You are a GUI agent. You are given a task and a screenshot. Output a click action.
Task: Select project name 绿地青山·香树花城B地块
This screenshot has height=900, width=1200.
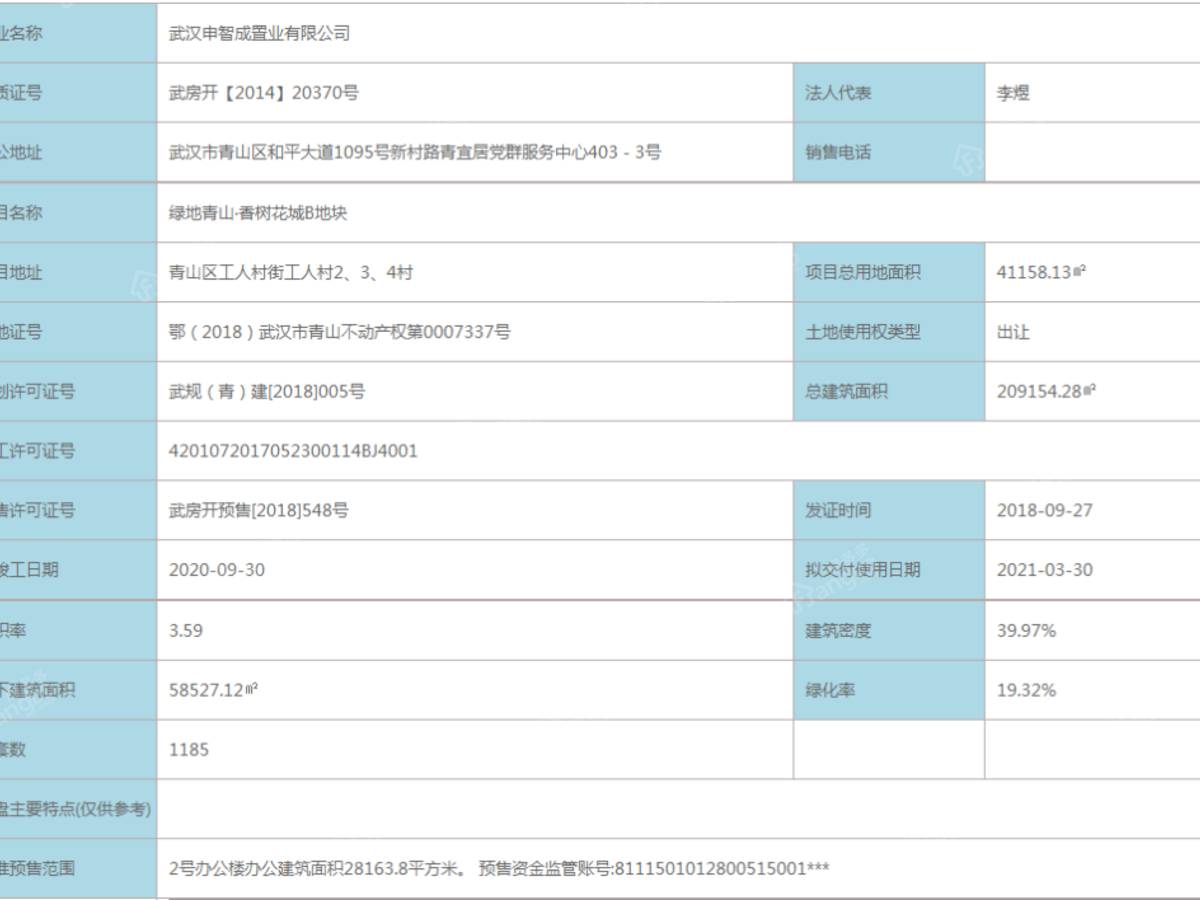coord(258,213)
